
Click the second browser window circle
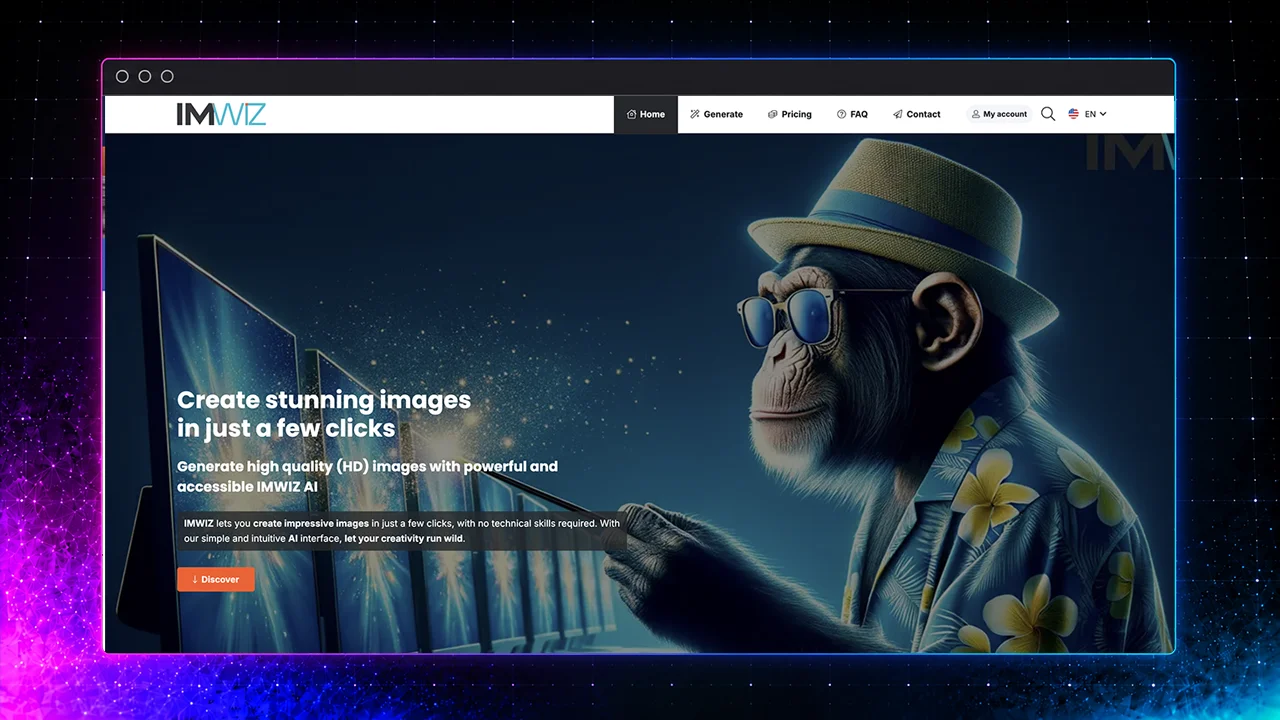tap(144, 76)
